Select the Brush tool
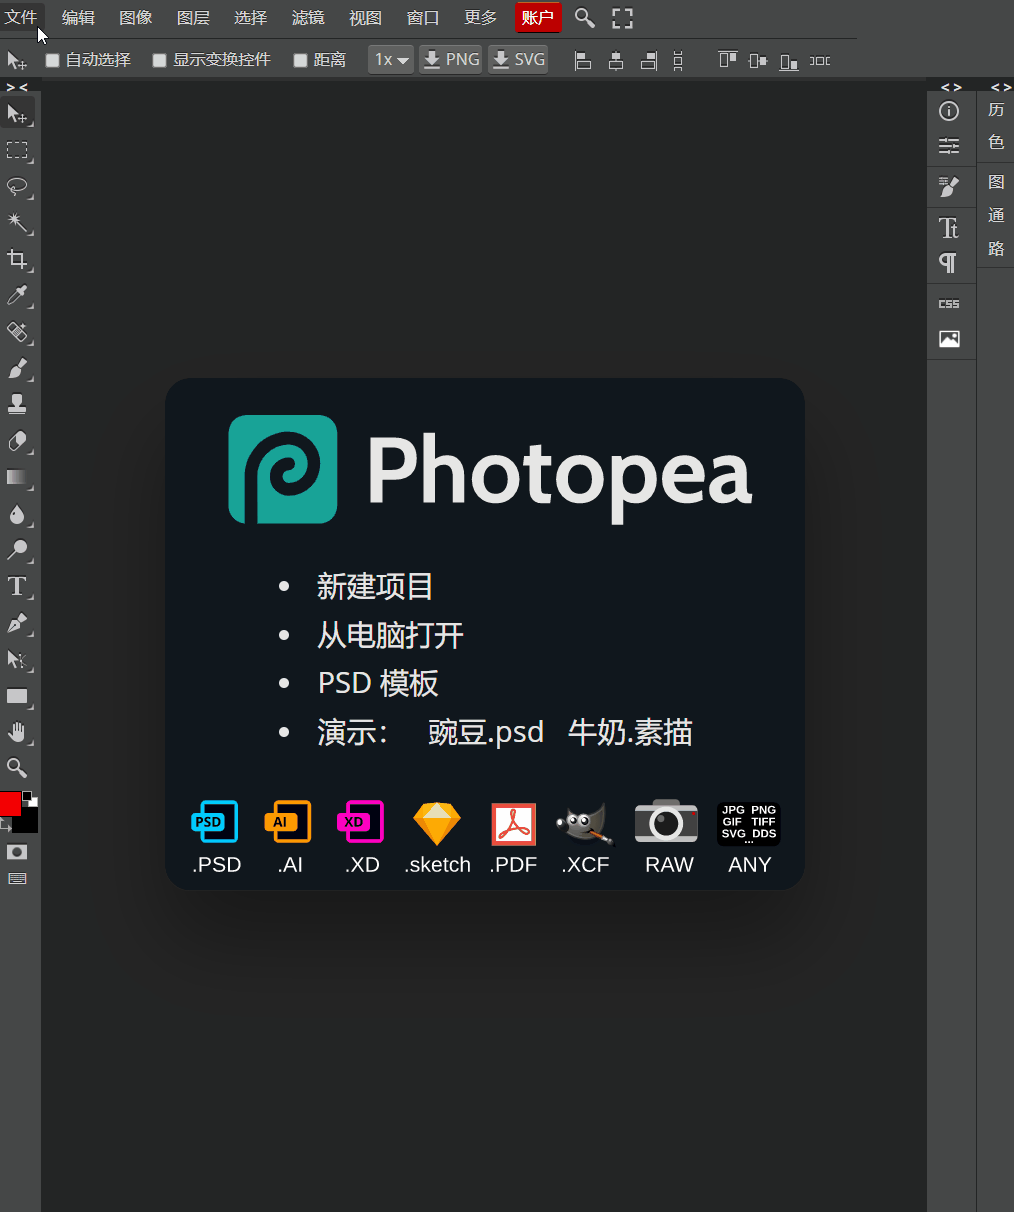 (x=17, y=368)
